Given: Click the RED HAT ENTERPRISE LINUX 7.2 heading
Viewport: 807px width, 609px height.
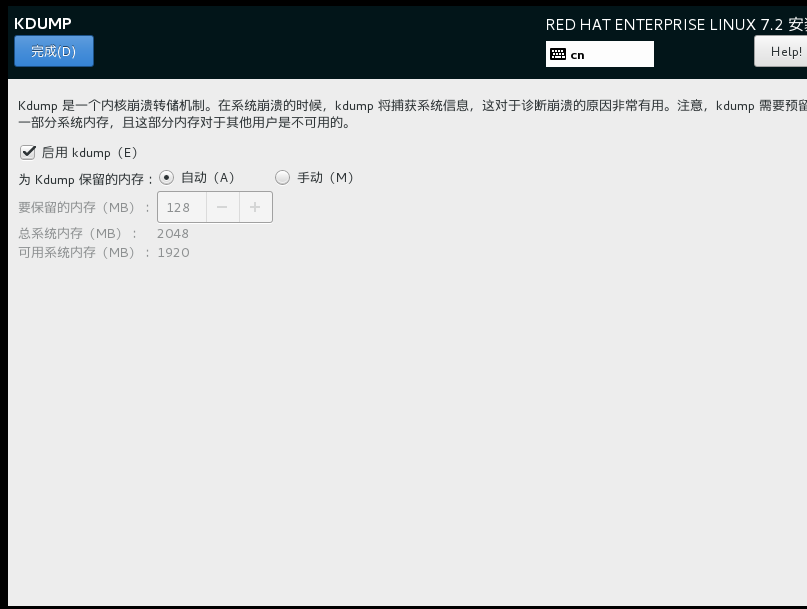Looking at the screenshot, I should pyautogui.click(x=676, y=24).
